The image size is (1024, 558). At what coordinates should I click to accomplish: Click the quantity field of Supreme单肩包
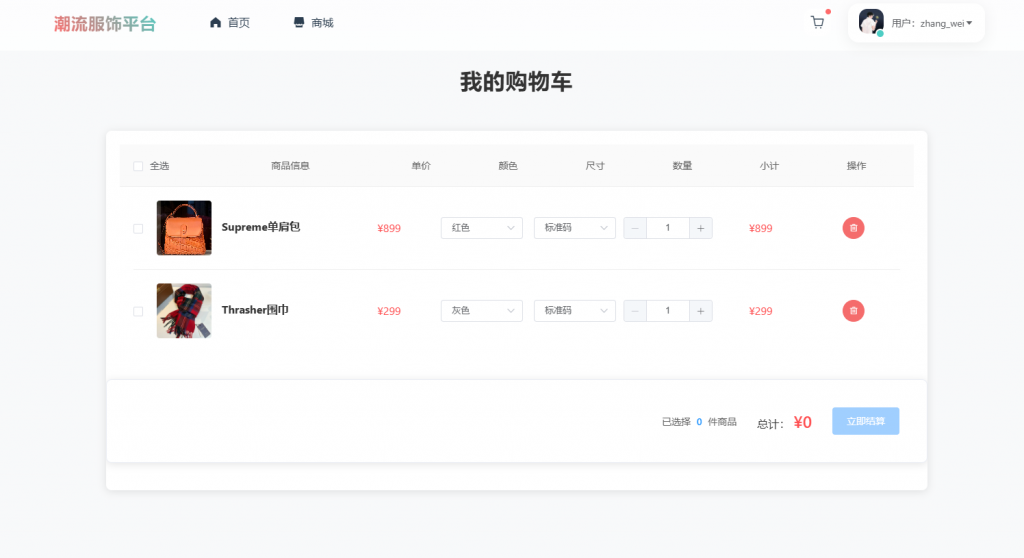point(667,228)
